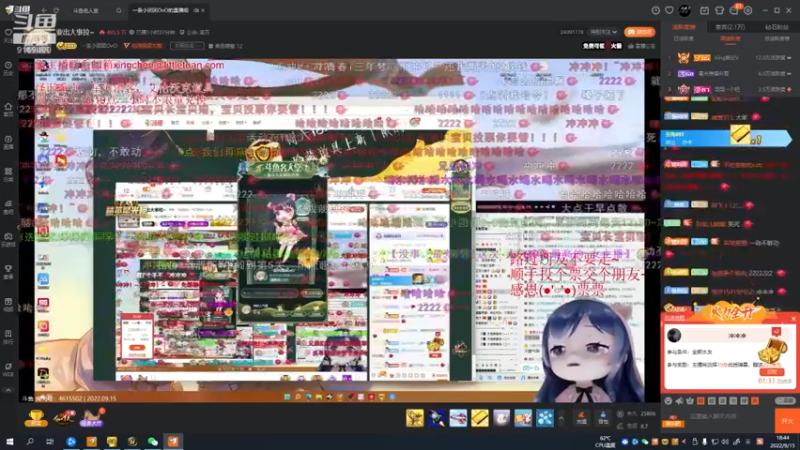This screenshot has height=450, width=800.
Task: Open the followed streamers heart icon
Action: [x=669, y=10]
